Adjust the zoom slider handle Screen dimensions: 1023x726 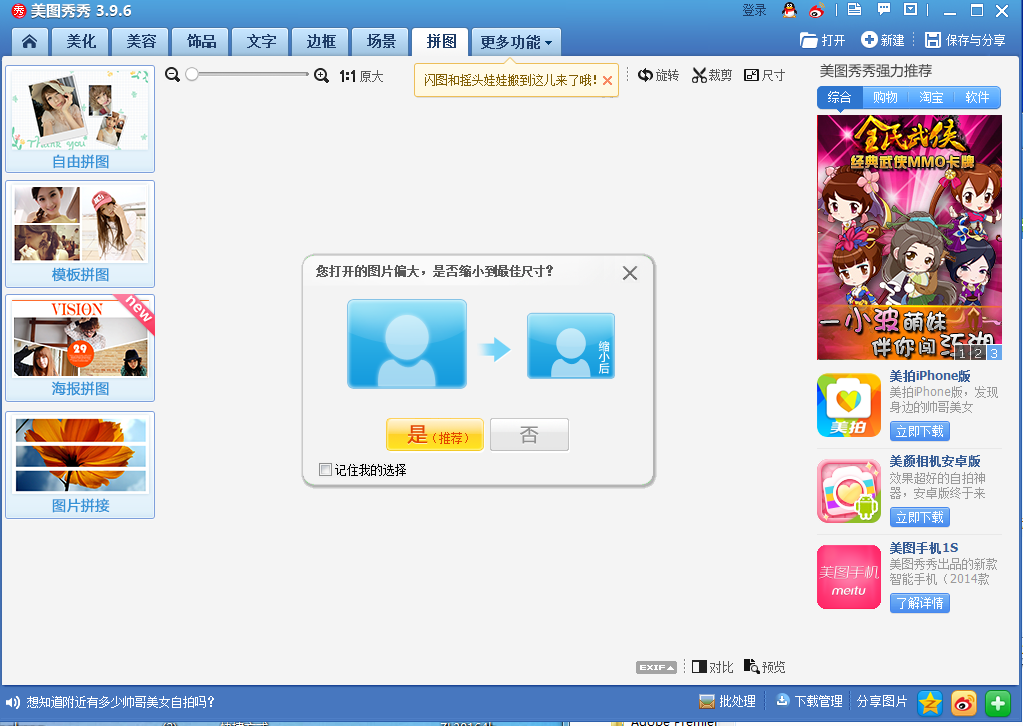[x=192, y=74]
